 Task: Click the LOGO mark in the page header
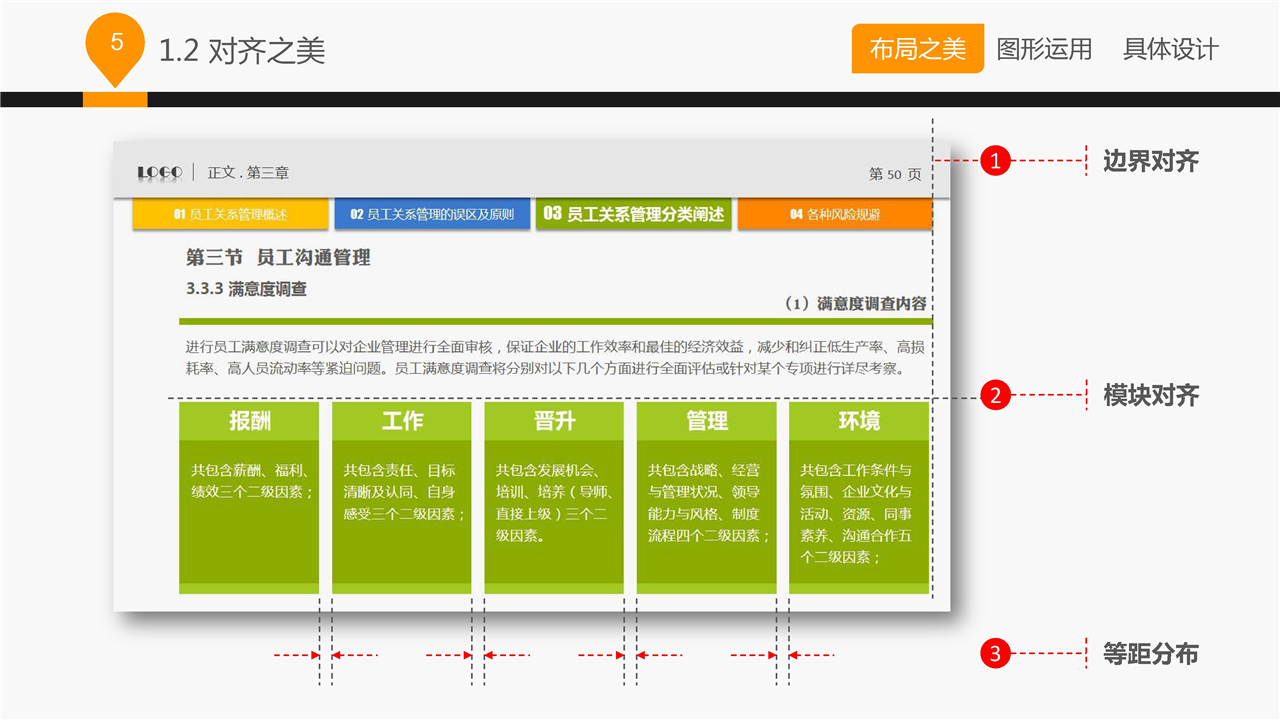[160, 173]
